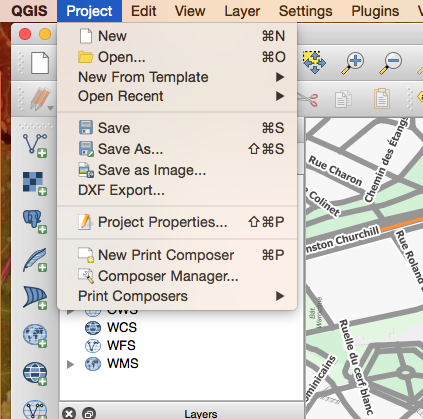The height and width of the screenshot is (419, 423).
Task: Open the Layer menu
Action: click(242, 11)
